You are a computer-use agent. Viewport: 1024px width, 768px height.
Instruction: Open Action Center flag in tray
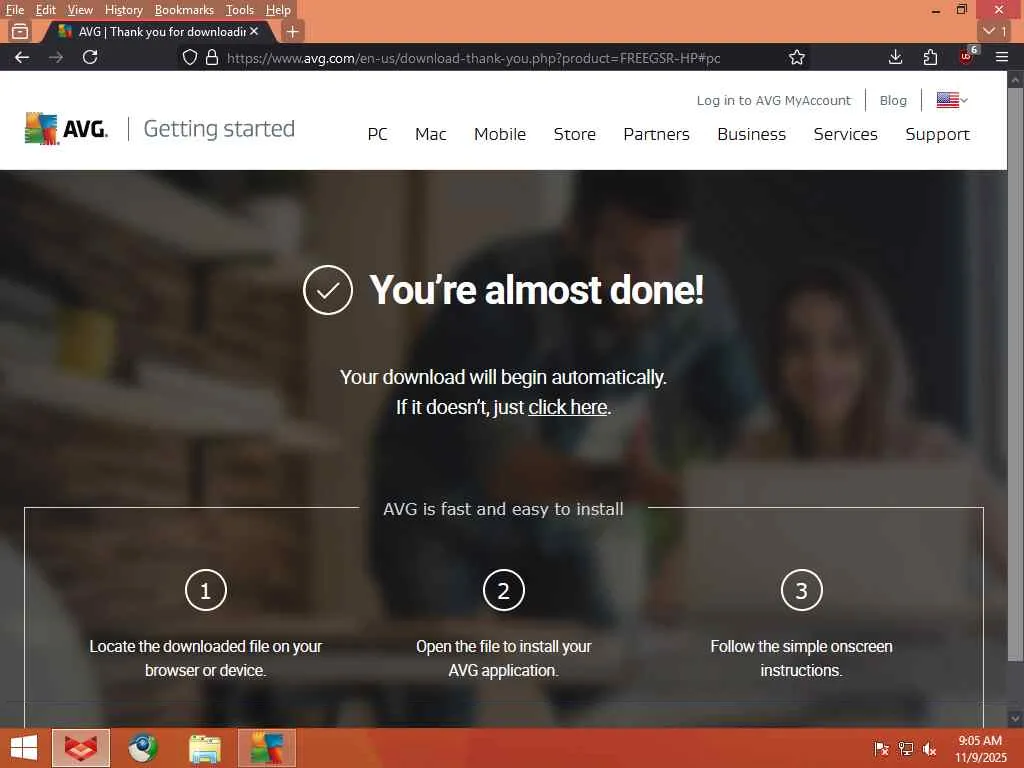(x=881, y=748)
